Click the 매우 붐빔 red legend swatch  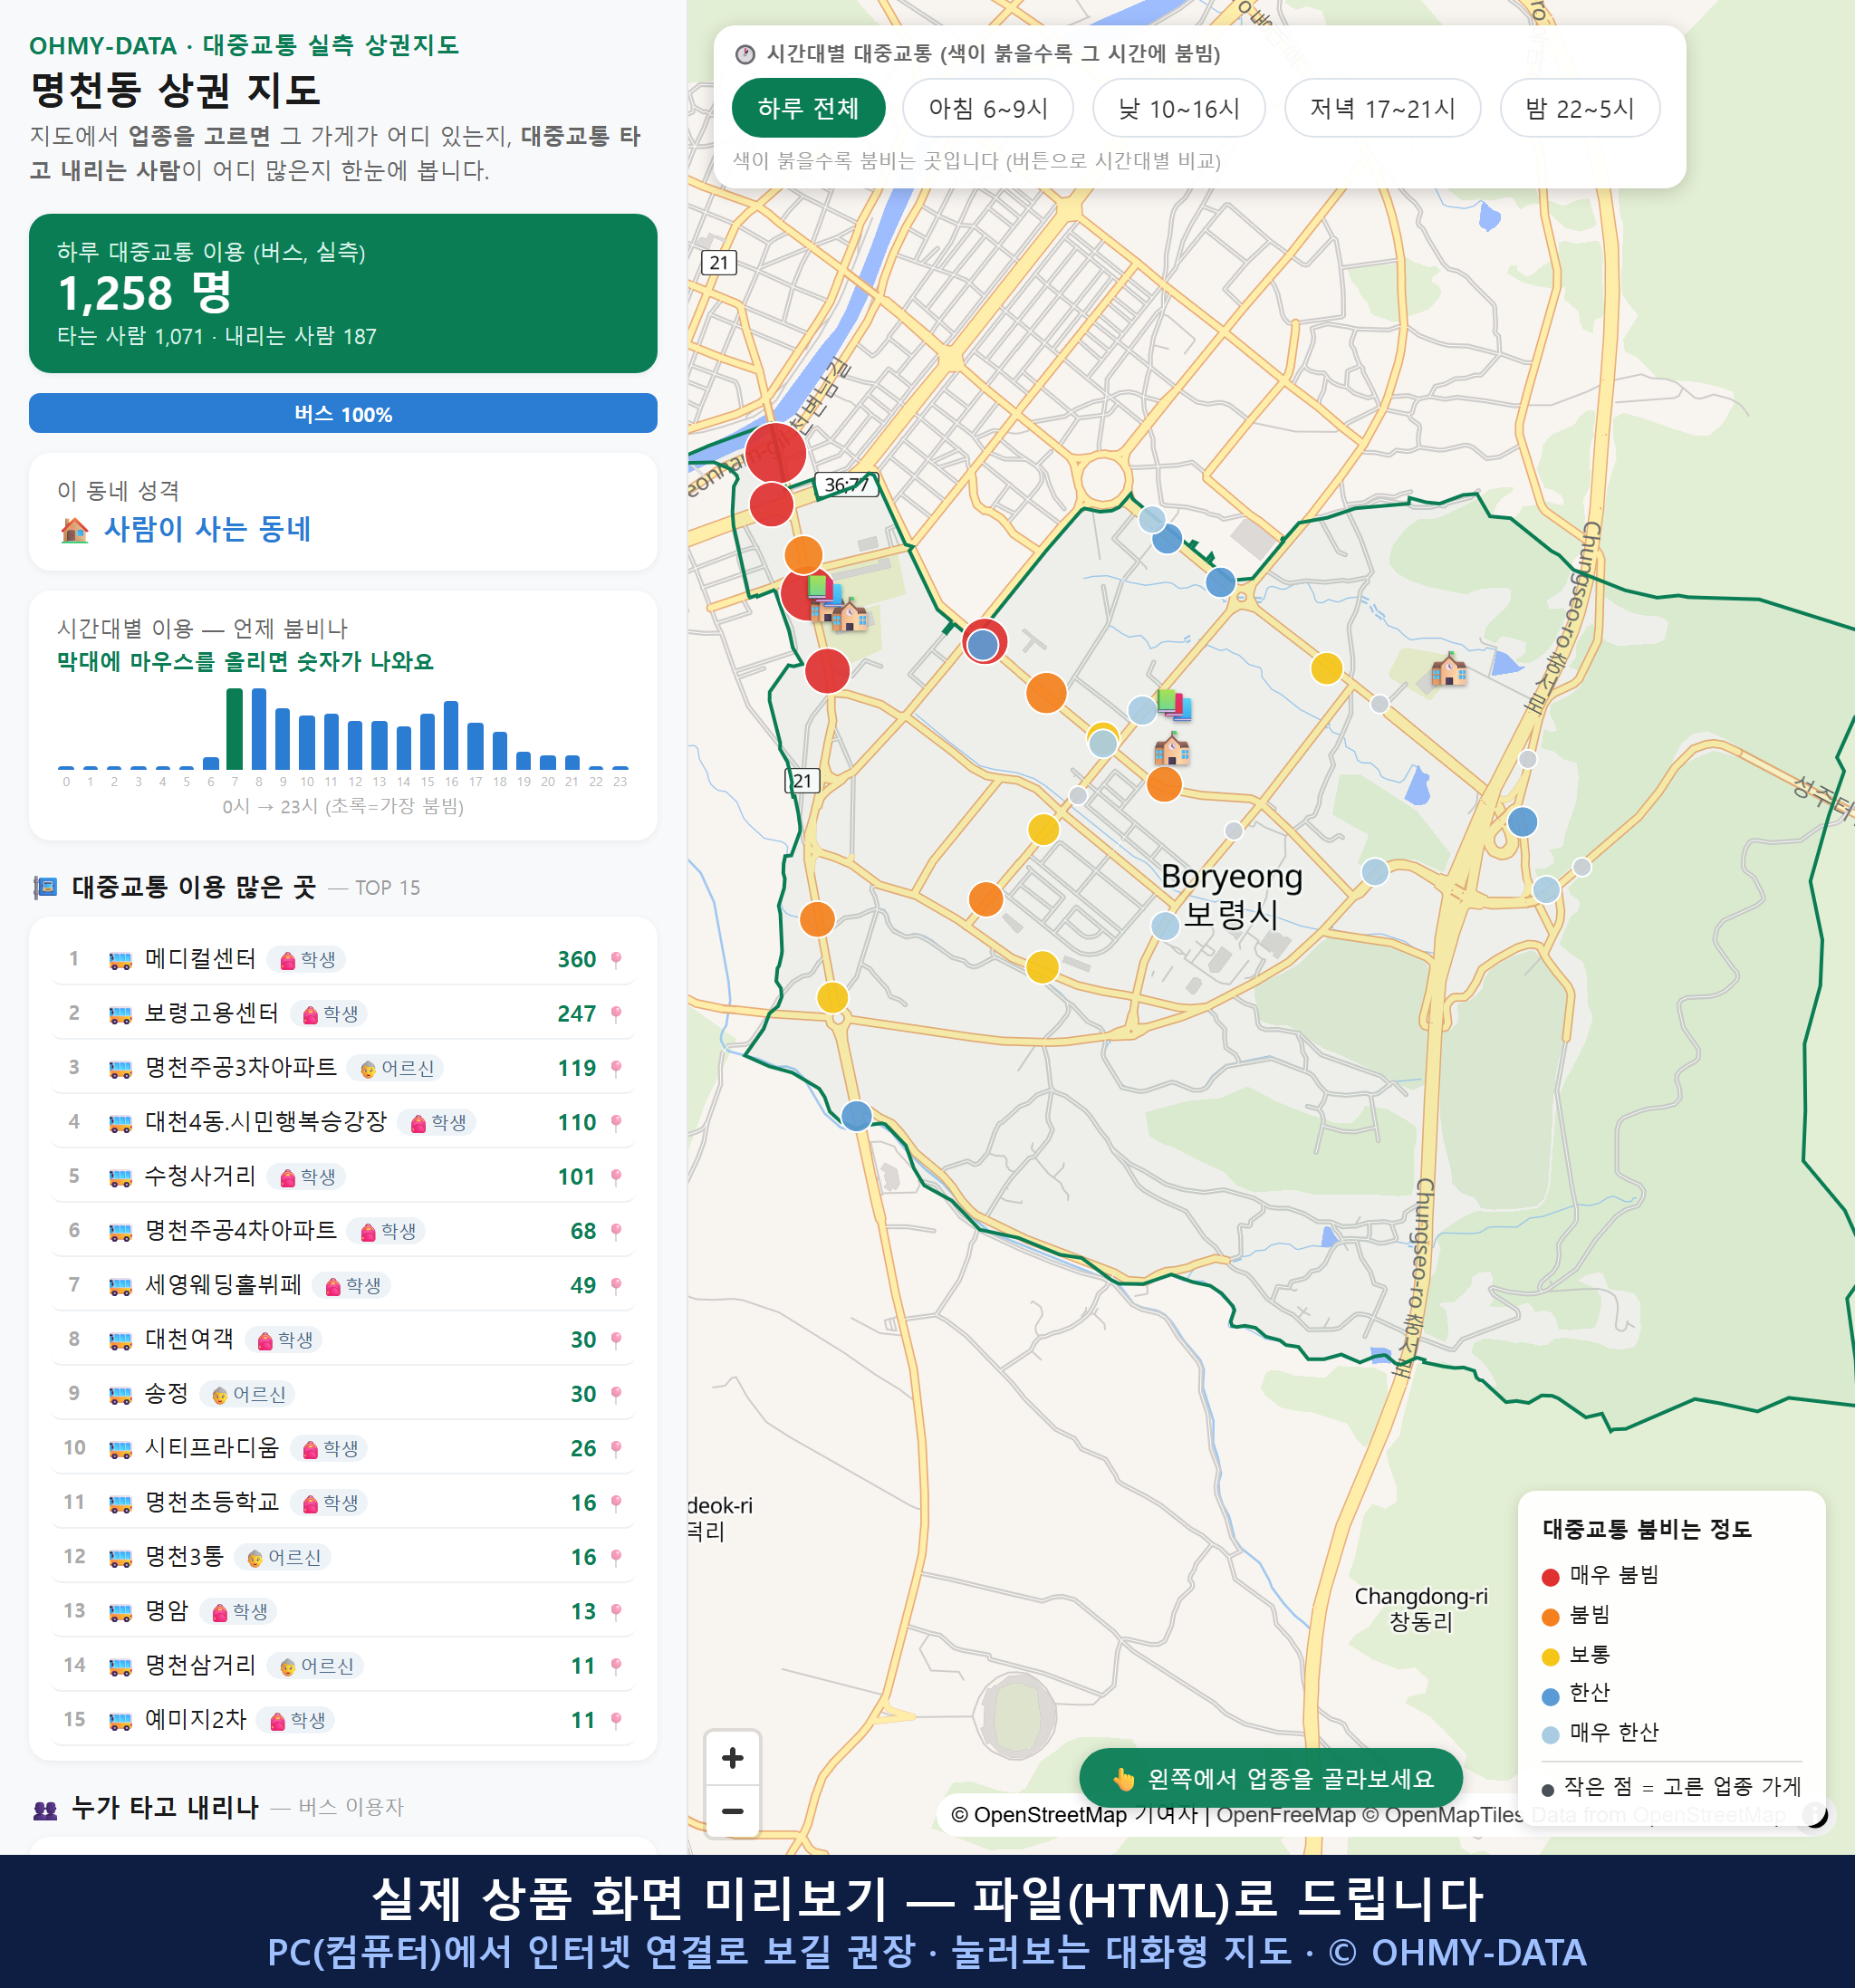pos(1550,1577)
